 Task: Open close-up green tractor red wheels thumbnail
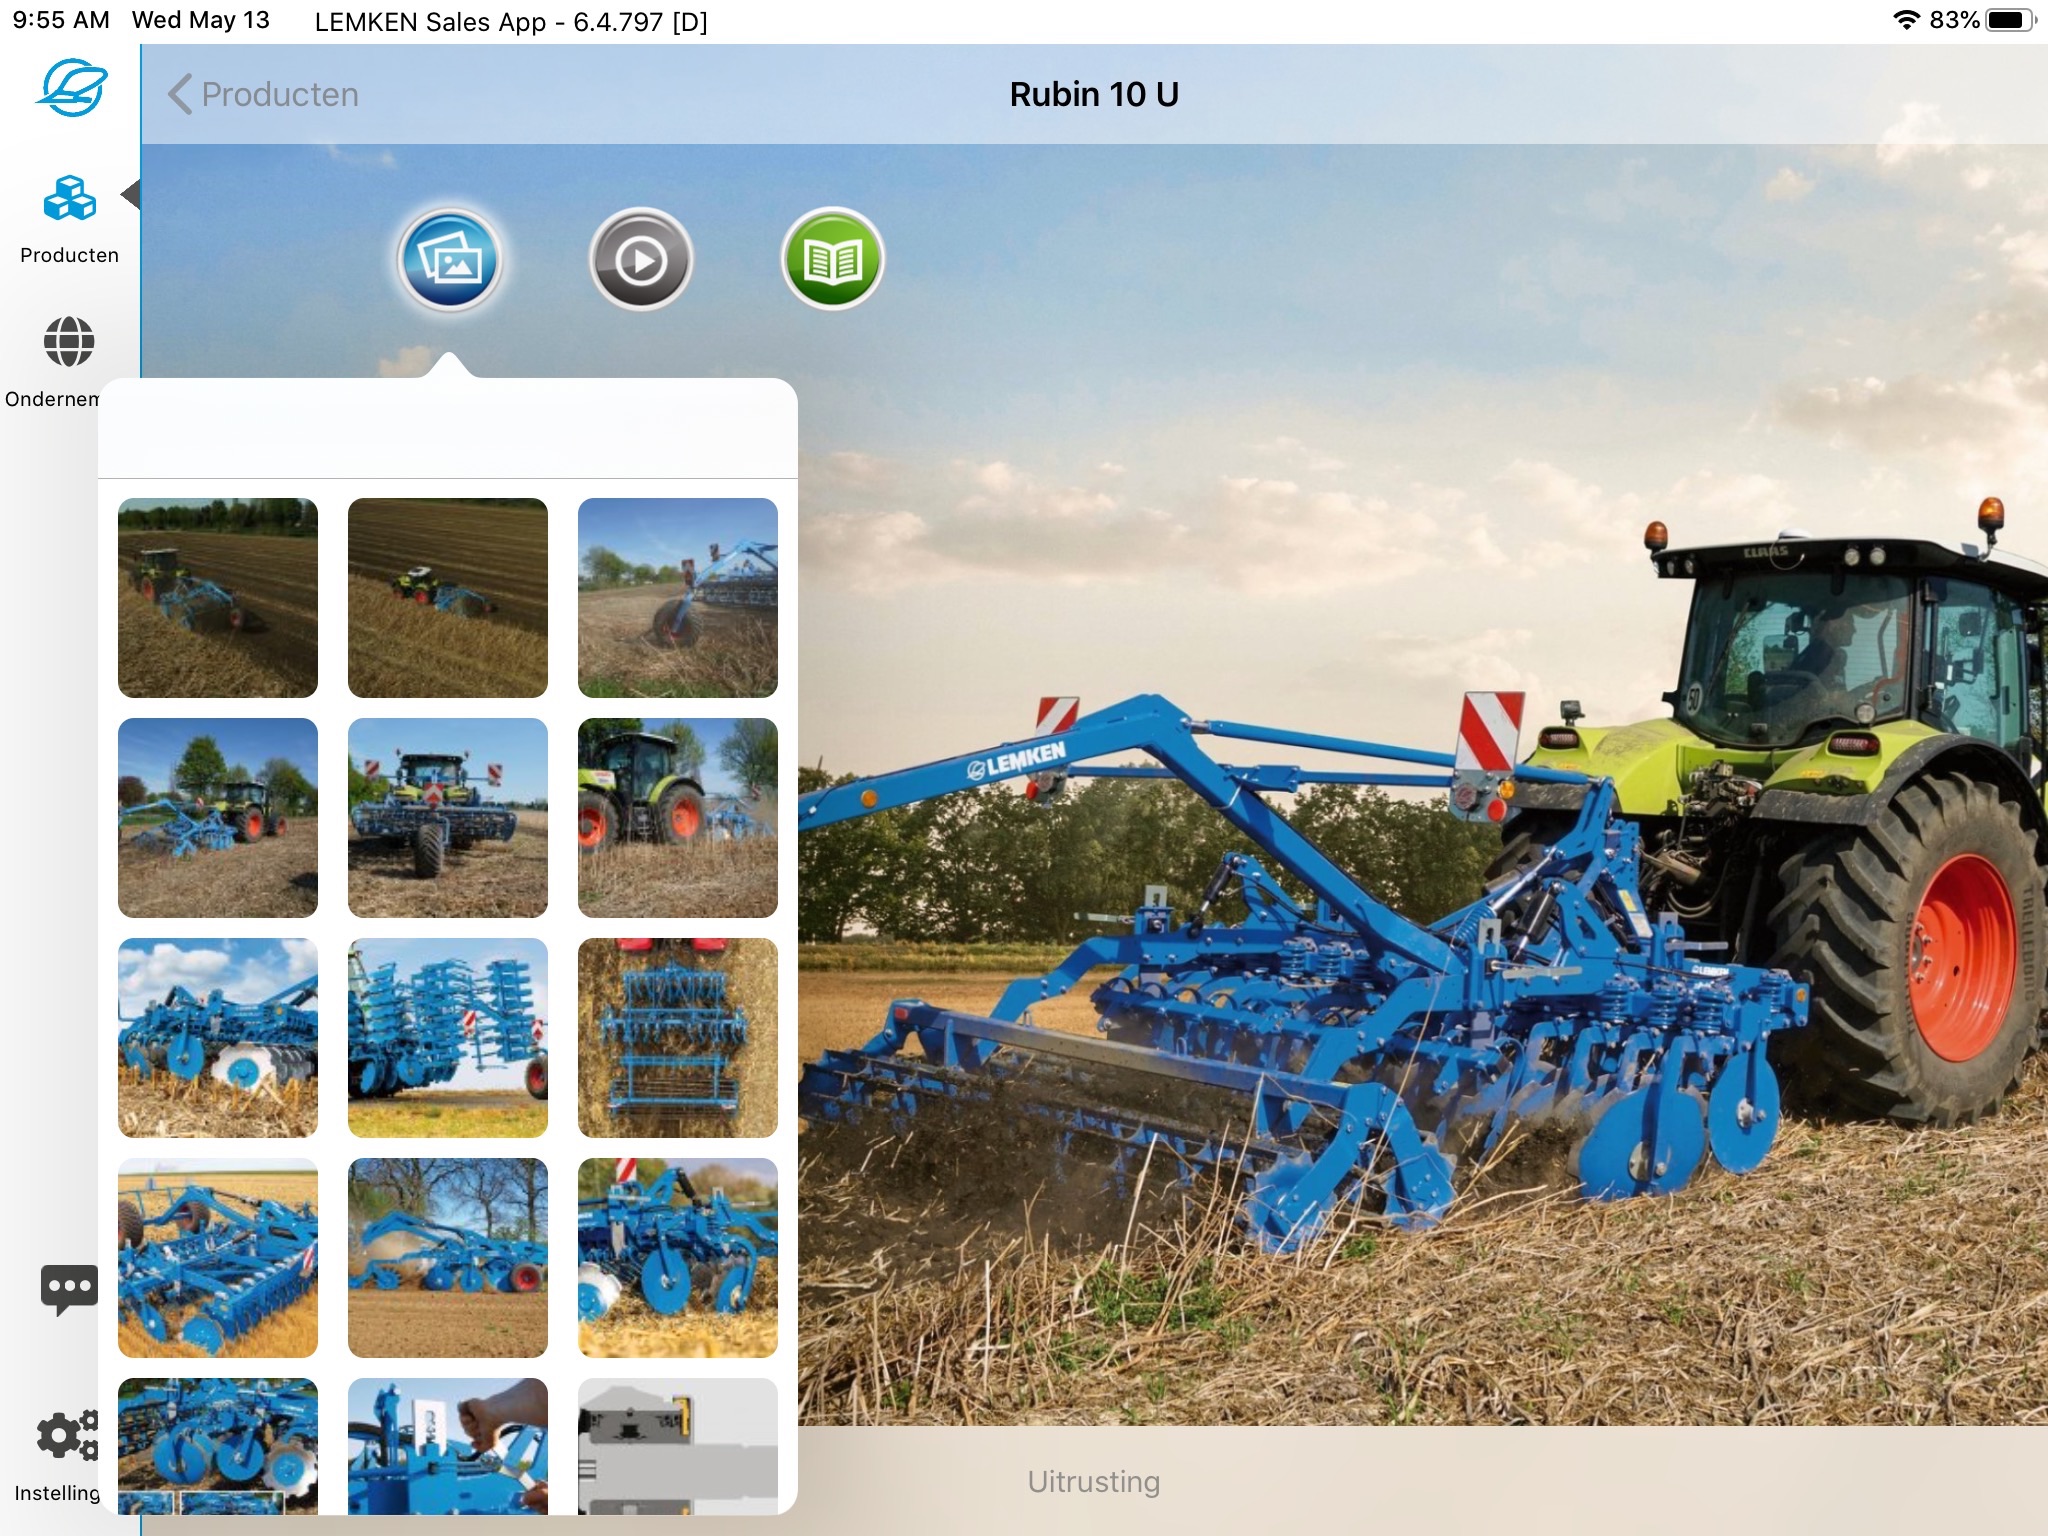[x=678, y=818]
